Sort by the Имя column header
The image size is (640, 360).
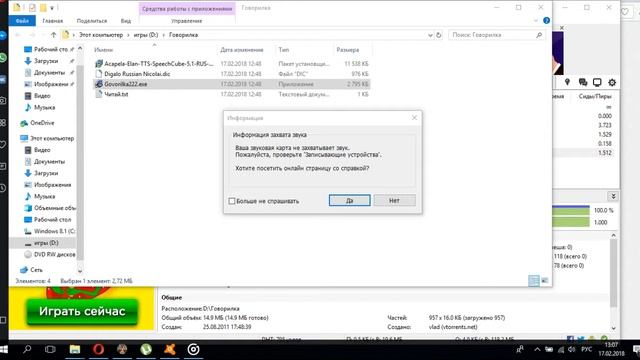104,50
